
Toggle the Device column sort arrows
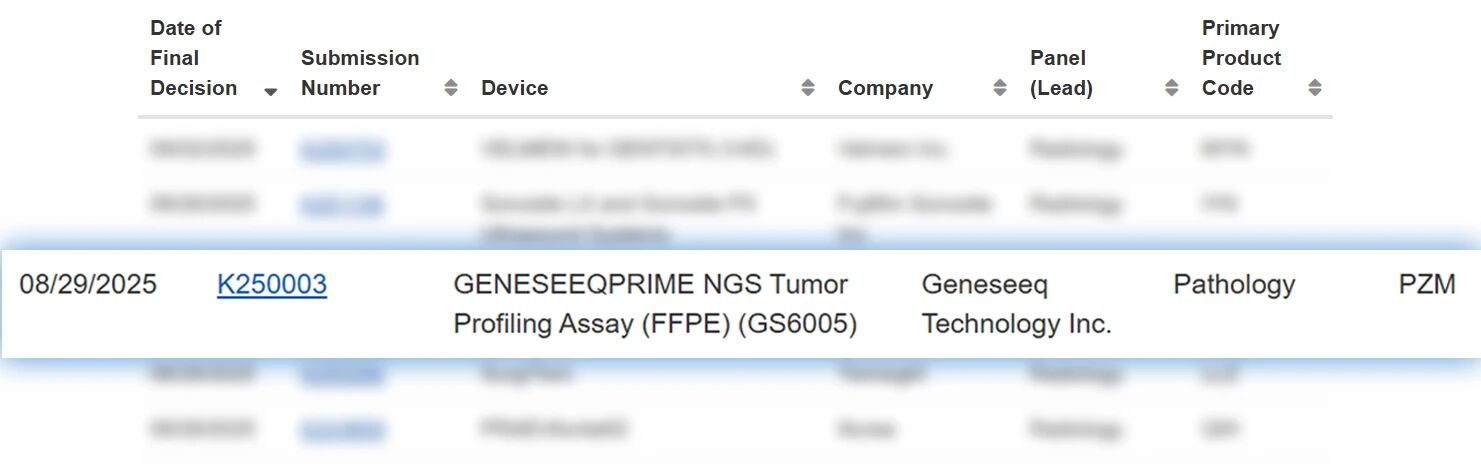(808, 88)
